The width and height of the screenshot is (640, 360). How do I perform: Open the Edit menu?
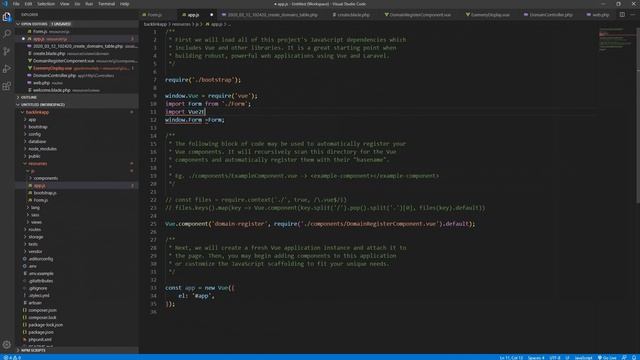pos(28,4)
